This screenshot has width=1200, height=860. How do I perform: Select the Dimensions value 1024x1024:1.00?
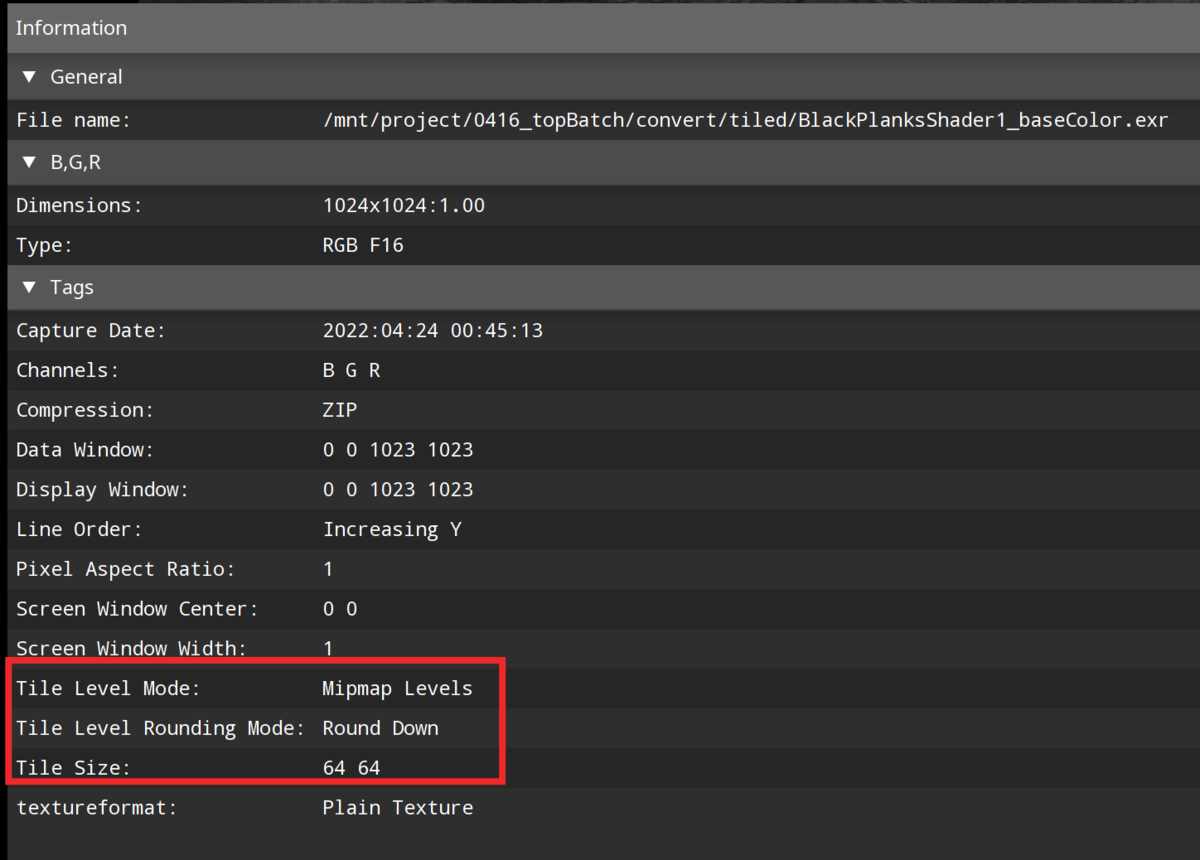pos(404,206)
